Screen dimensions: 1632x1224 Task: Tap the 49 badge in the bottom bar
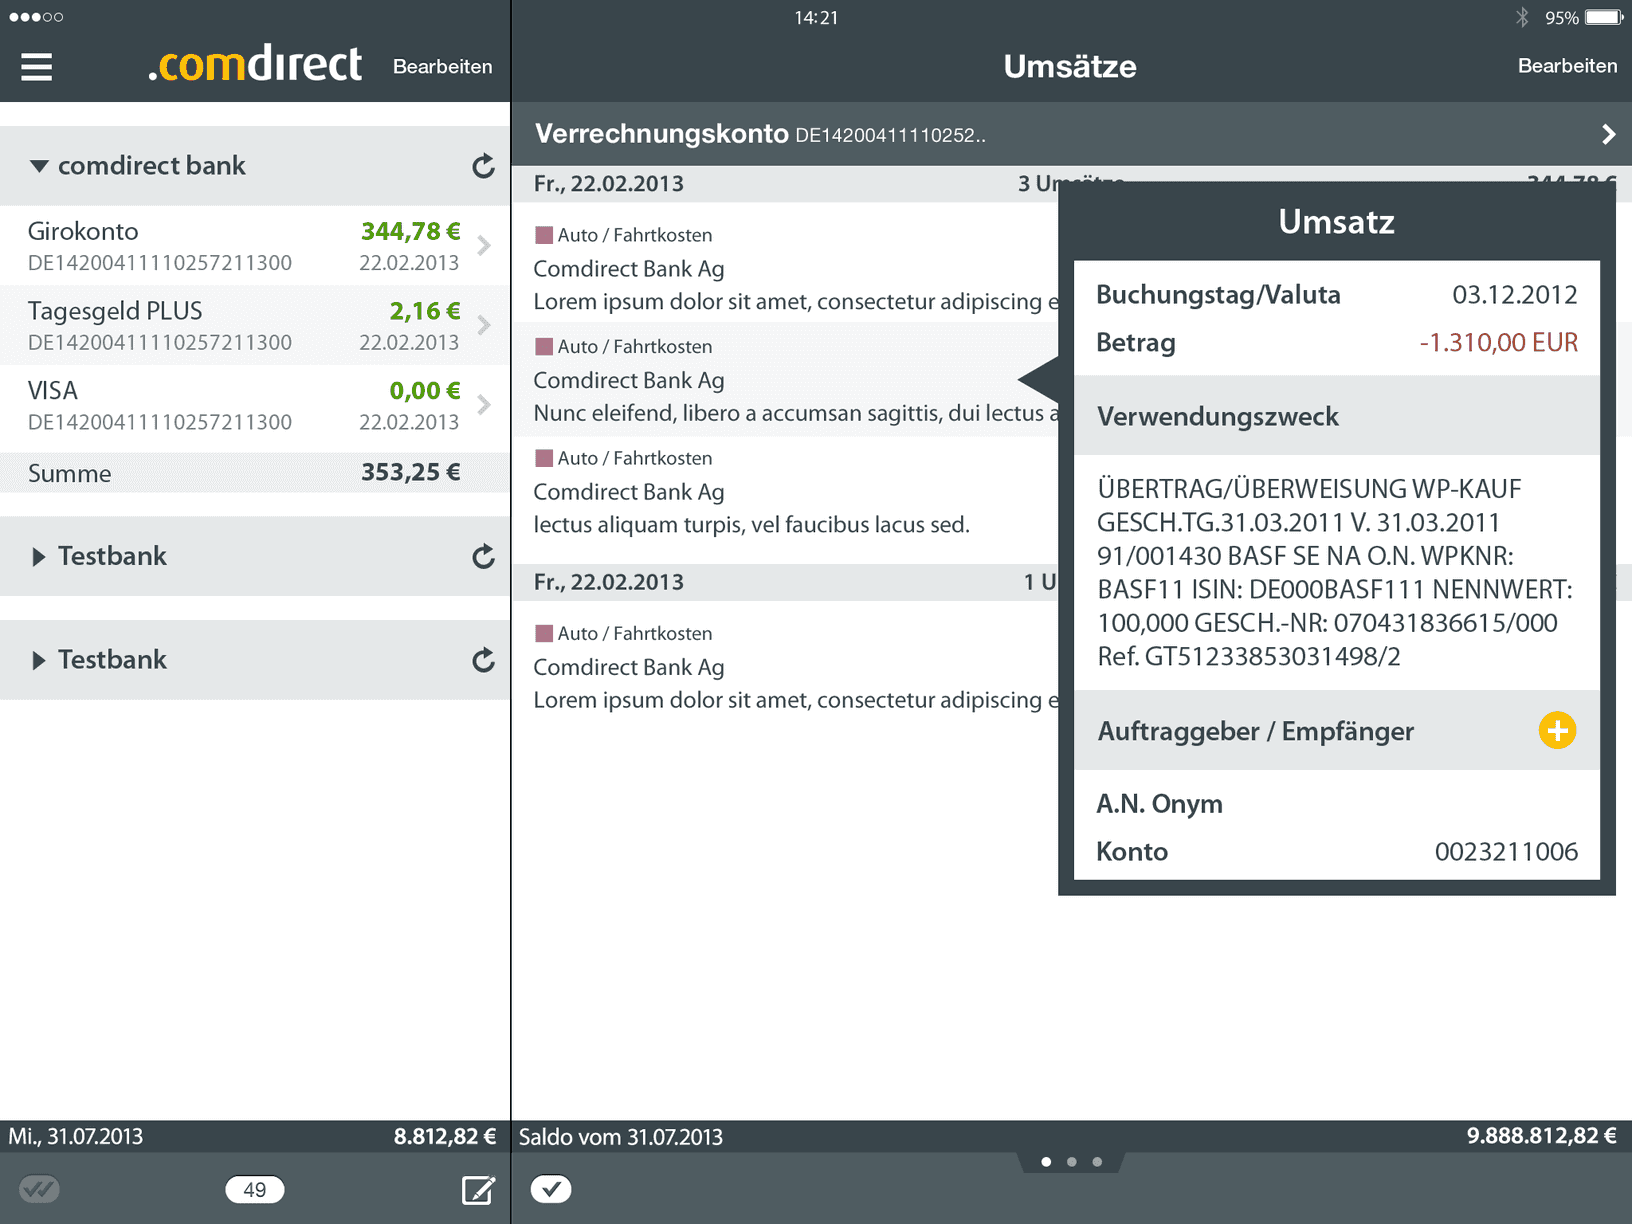pyautogui.click(x=255, y=1189)
